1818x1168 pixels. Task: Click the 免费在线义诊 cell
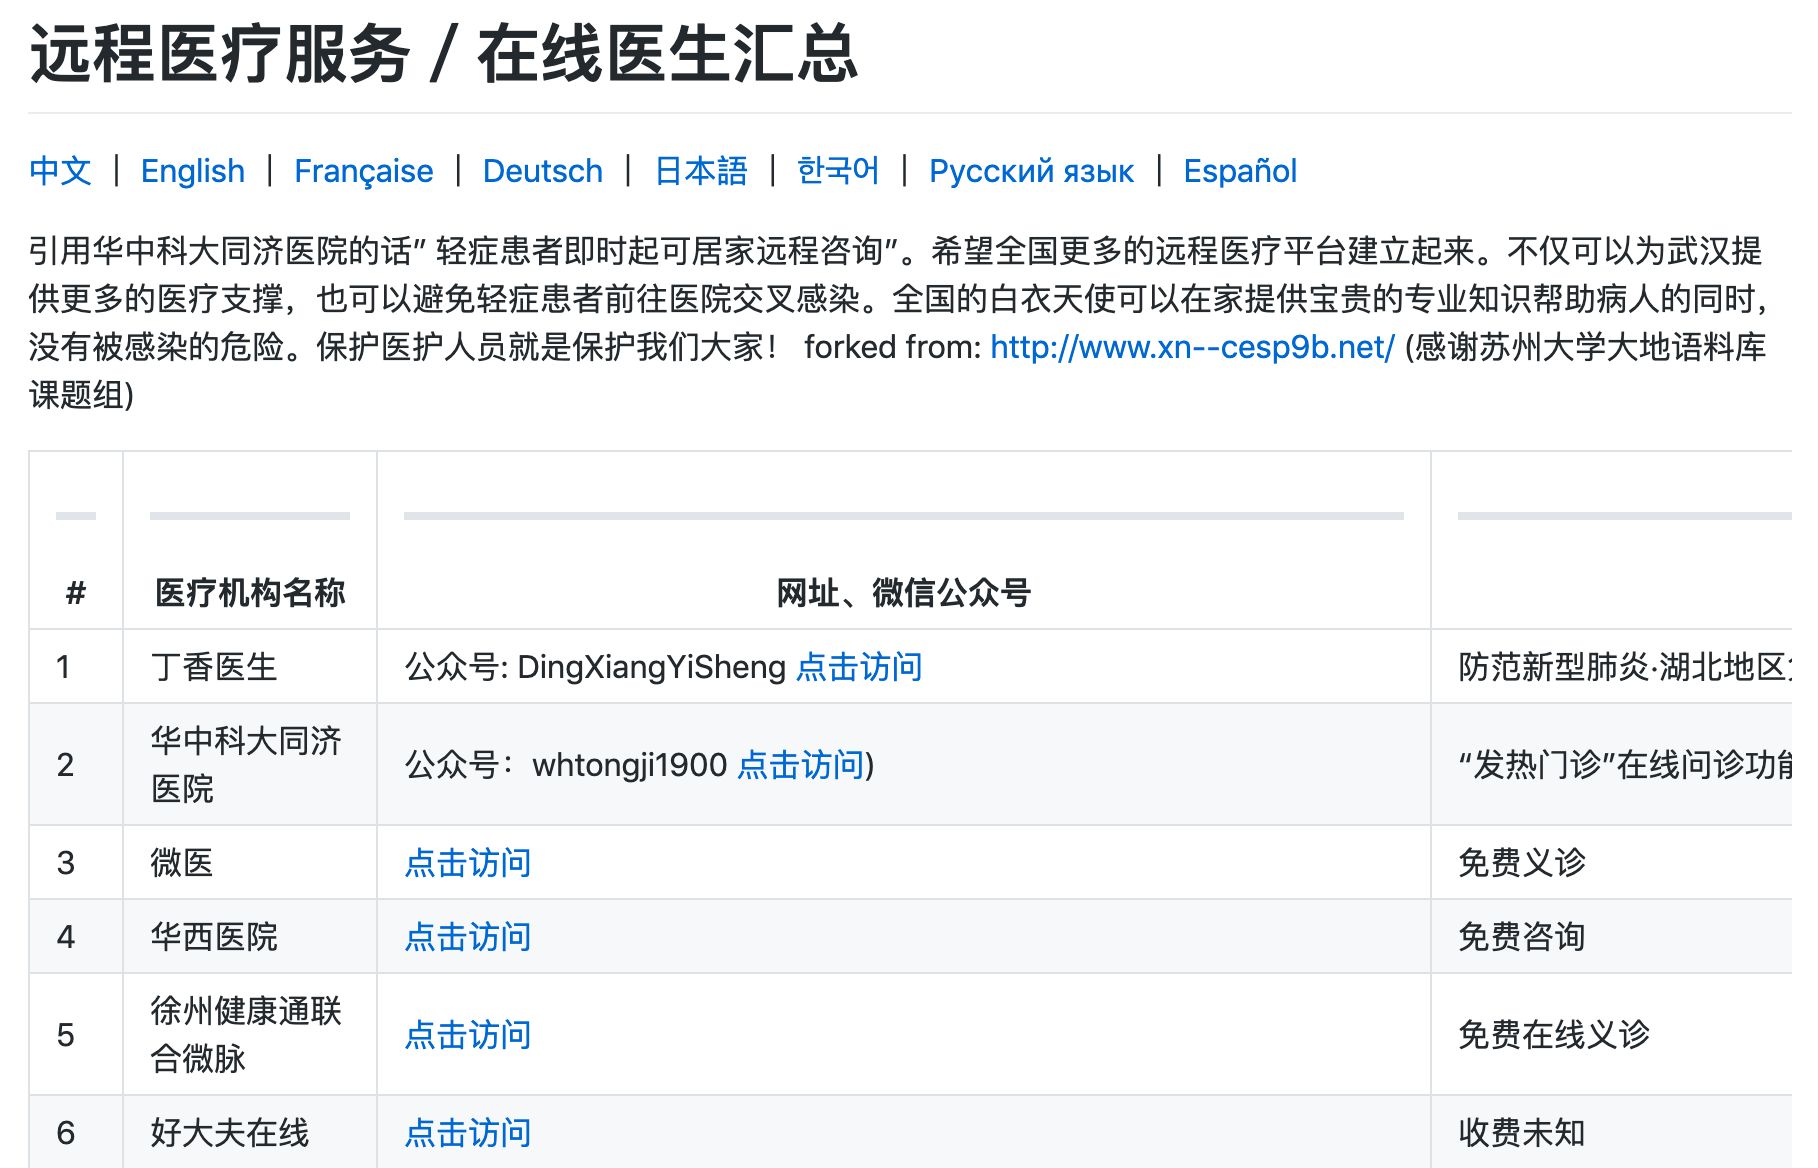point(1611,1035)
